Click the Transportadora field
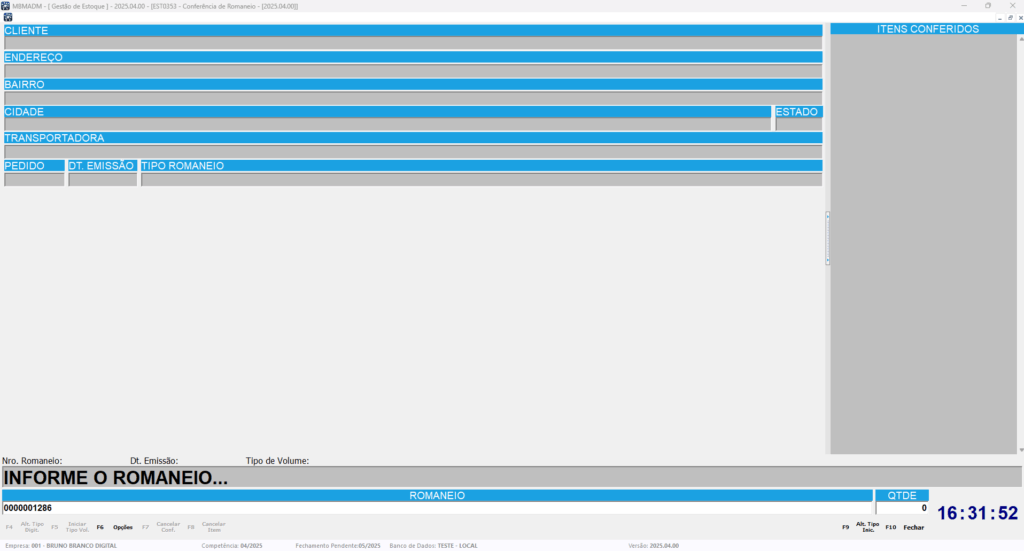 [413, 151]
